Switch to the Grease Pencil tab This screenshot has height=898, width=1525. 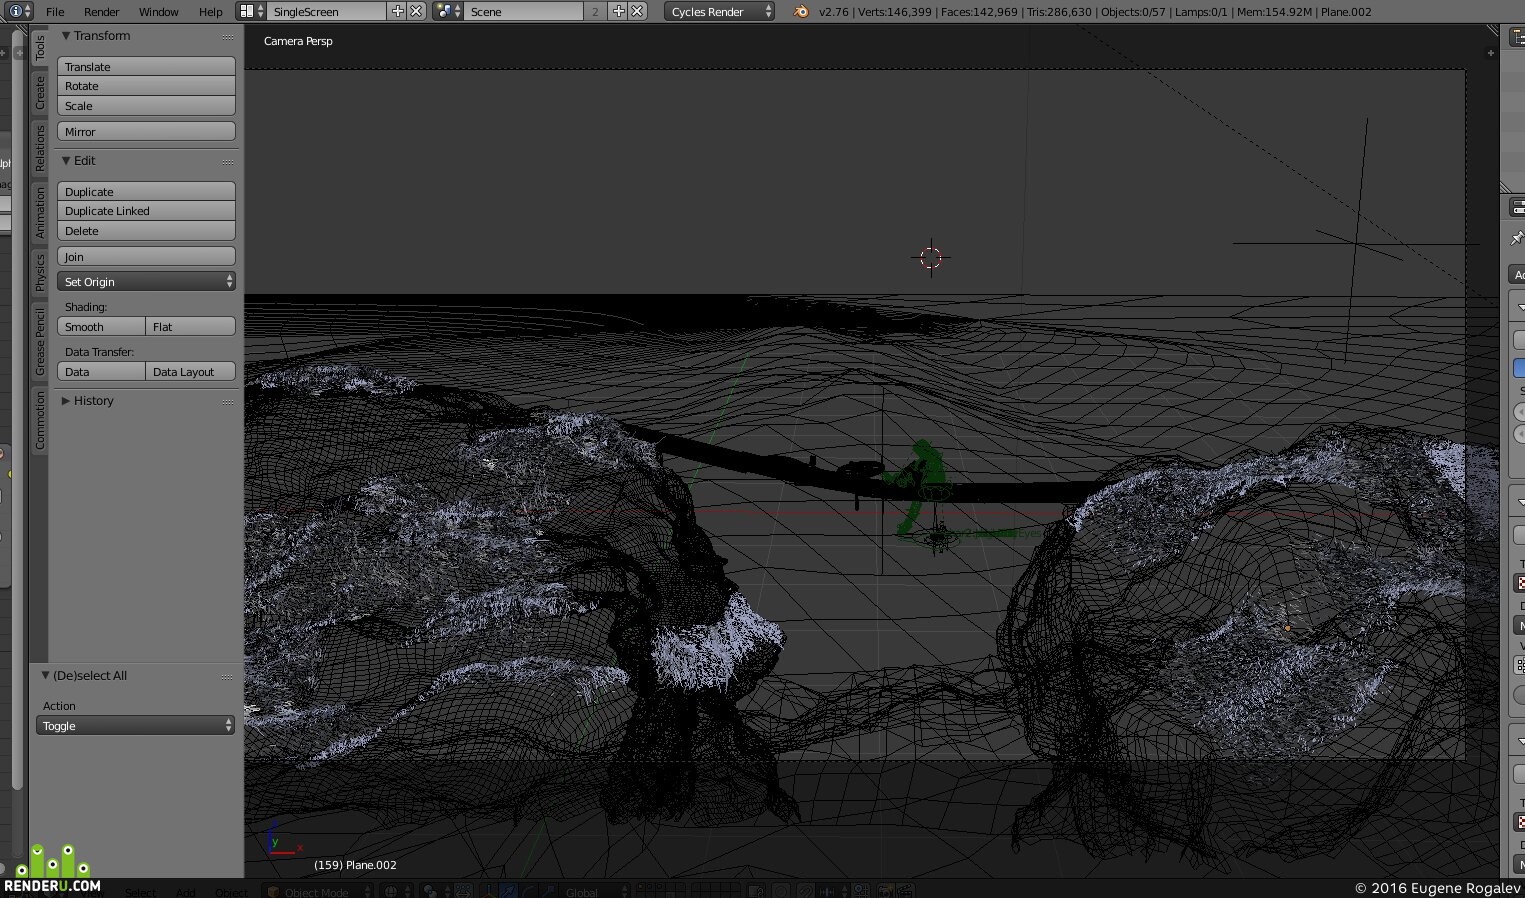tap(40, 342)
